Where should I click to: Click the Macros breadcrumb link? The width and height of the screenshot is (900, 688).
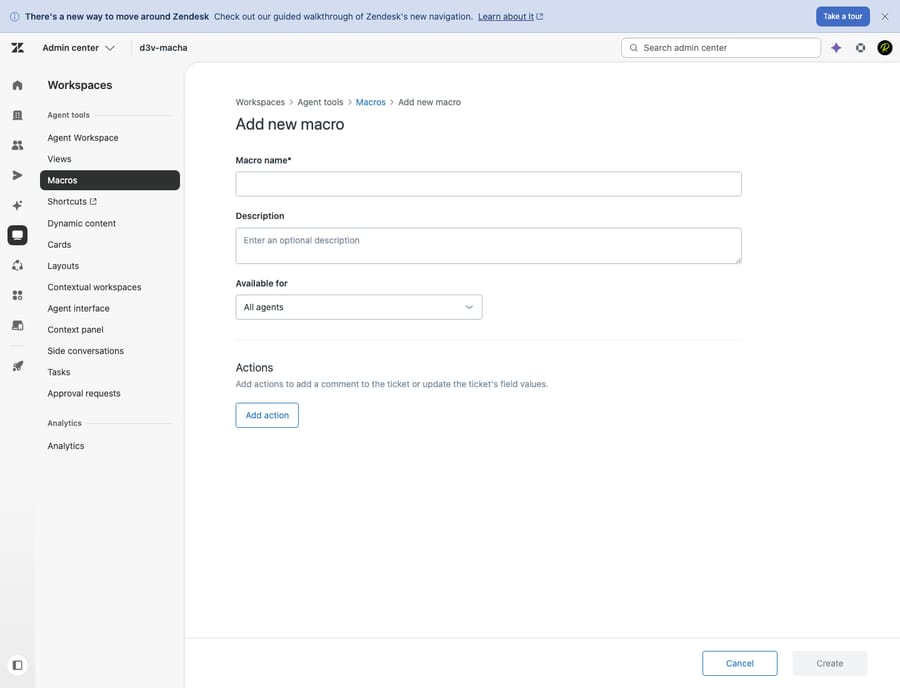pos(370,102)
